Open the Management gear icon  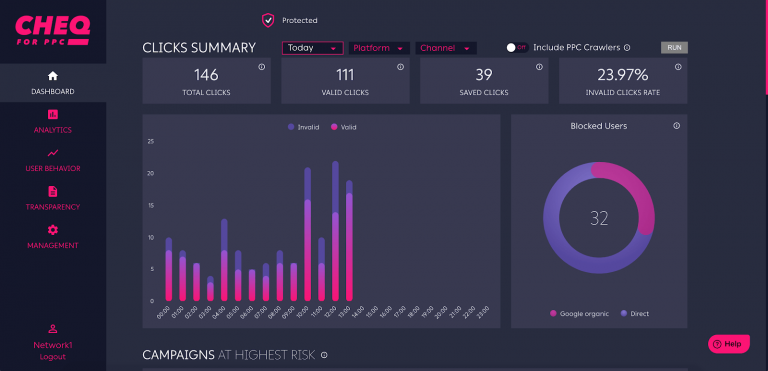[x=53, y=230]
